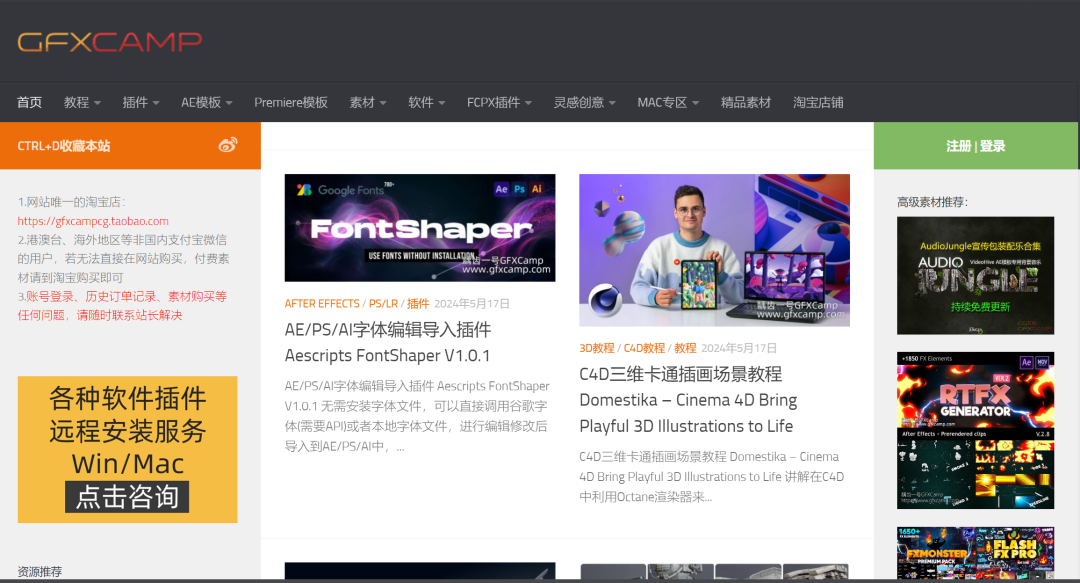
Task: Expand the 教程 dropdown menu
Action: (x=82, y=103)
